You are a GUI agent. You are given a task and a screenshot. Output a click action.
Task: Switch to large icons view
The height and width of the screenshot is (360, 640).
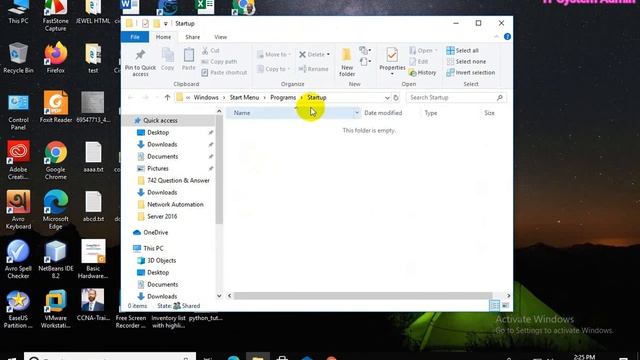click(505, 305)
